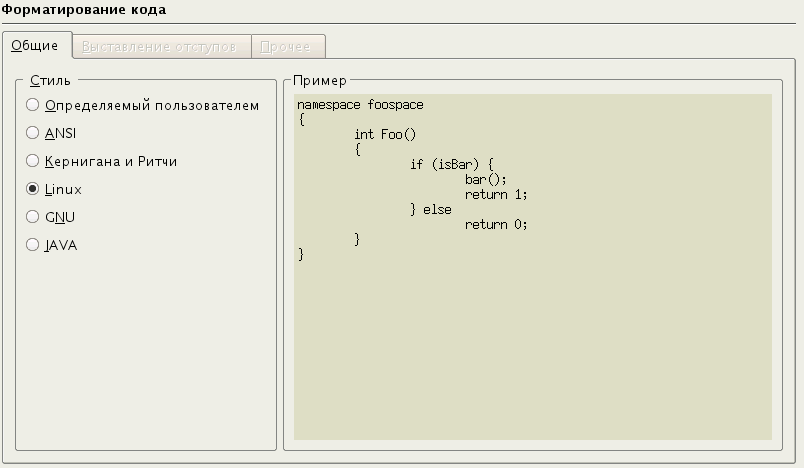Open the Выставление отступов tab
This screenshot has width=804, height=468.
160,47
